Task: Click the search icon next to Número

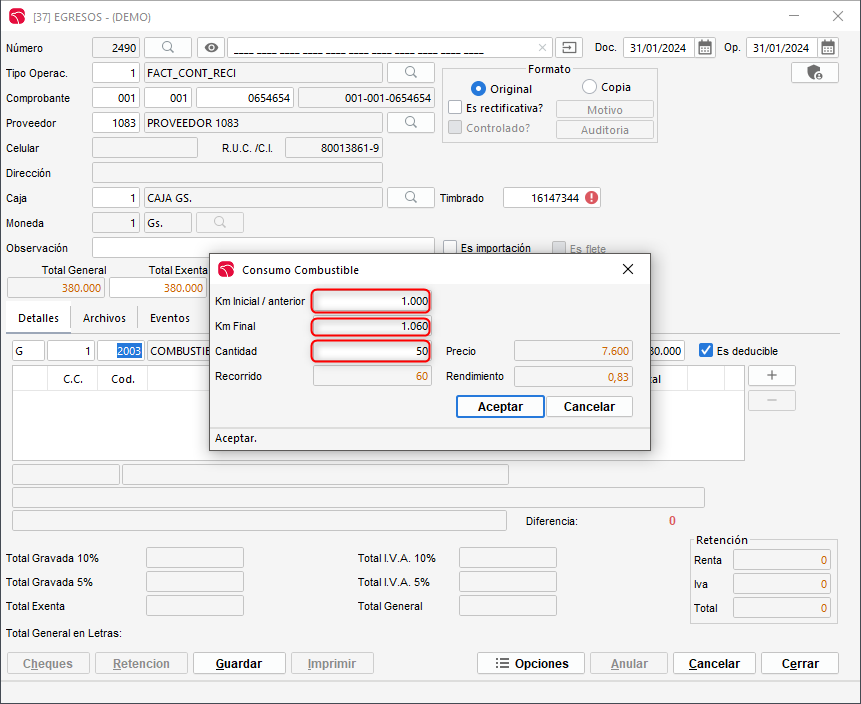Action: [168, 47]
